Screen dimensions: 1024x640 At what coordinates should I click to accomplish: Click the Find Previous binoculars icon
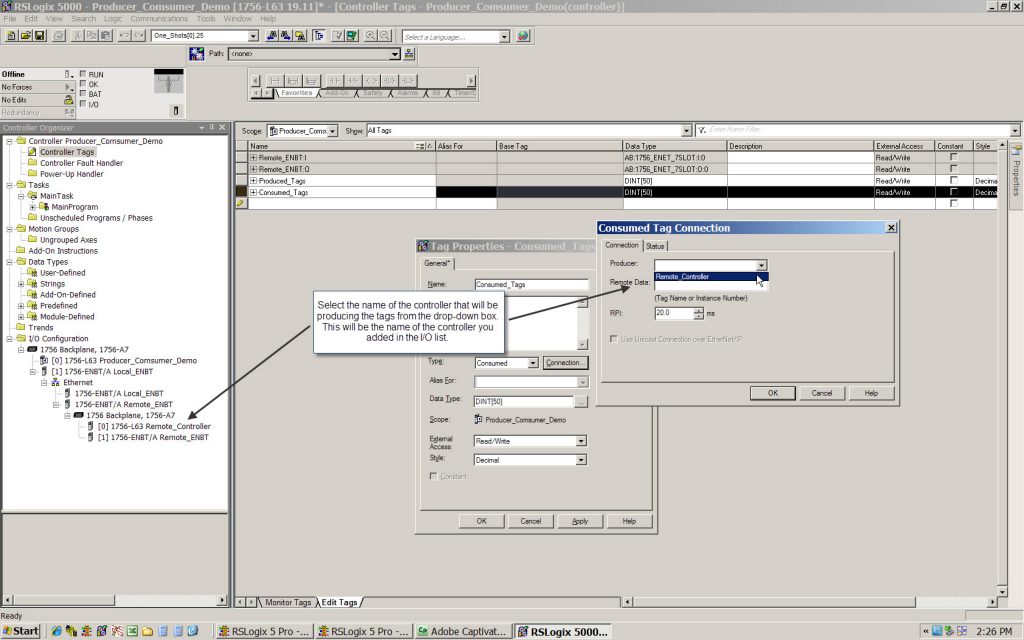[x=272, y=35]
